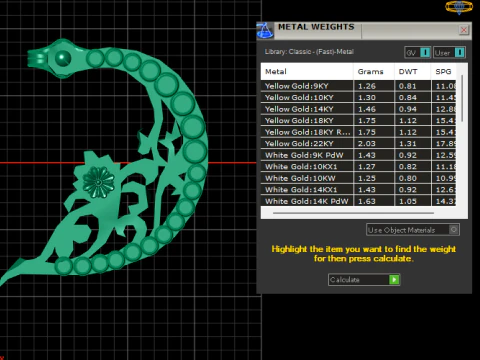This screenshot has width=480, height=360.
Task: Click the flower ornament on the green model
Action: 98,182
